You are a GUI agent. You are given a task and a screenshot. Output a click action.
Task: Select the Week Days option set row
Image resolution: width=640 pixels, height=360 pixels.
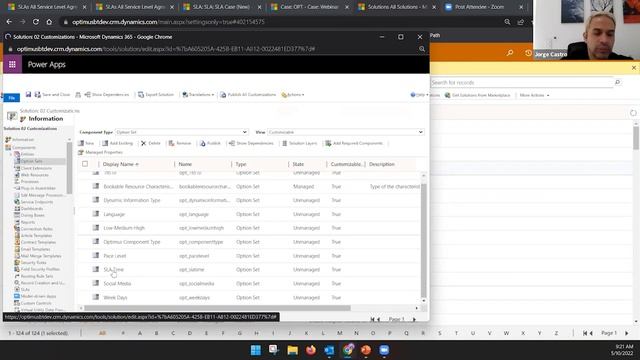249,297
